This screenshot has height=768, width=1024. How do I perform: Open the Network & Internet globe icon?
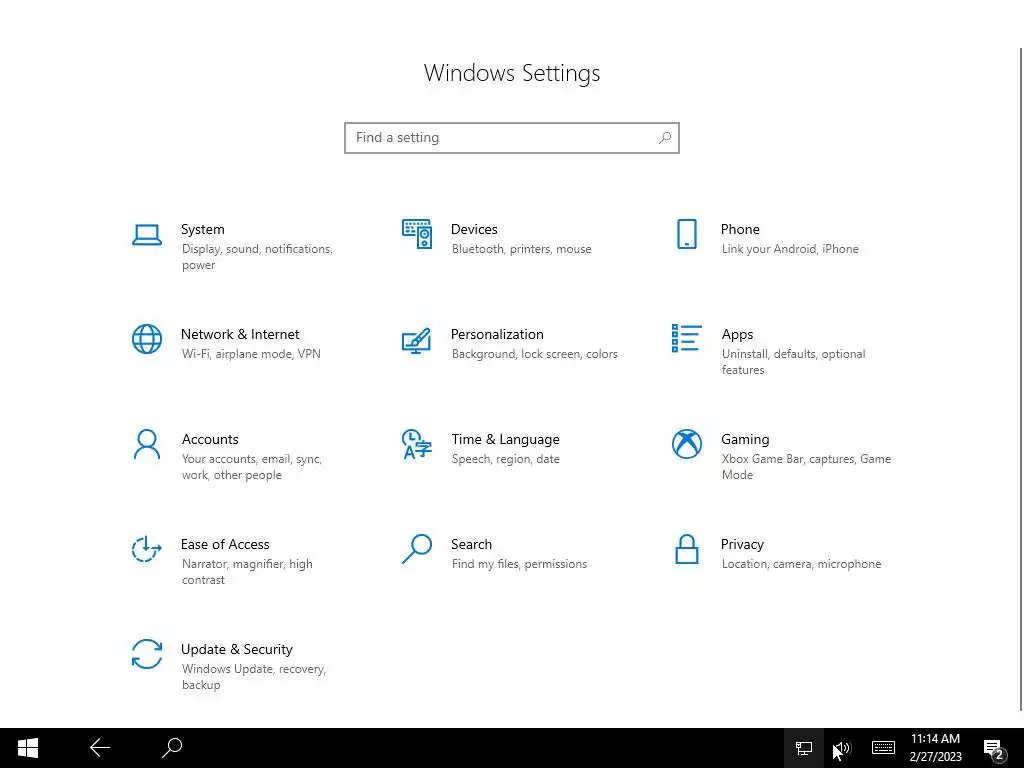(x=147, y=339)
